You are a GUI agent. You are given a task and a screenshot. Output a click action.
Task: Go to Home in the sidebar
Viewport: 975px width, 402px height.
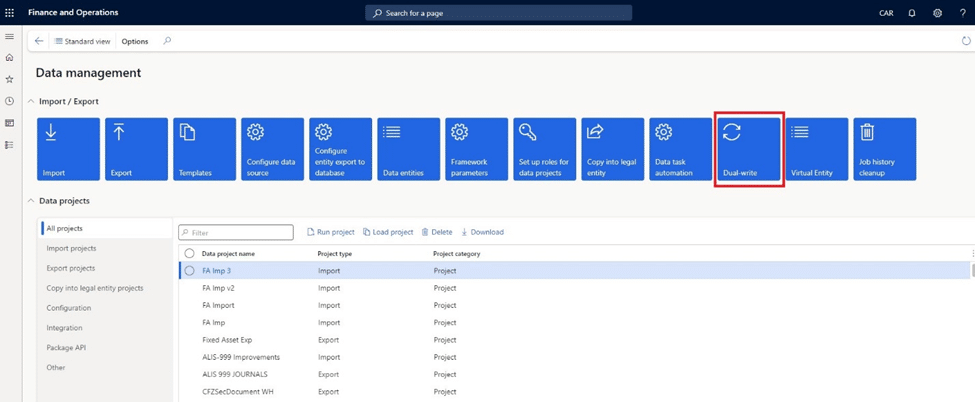pyautogui.click(x=9, y=57)
